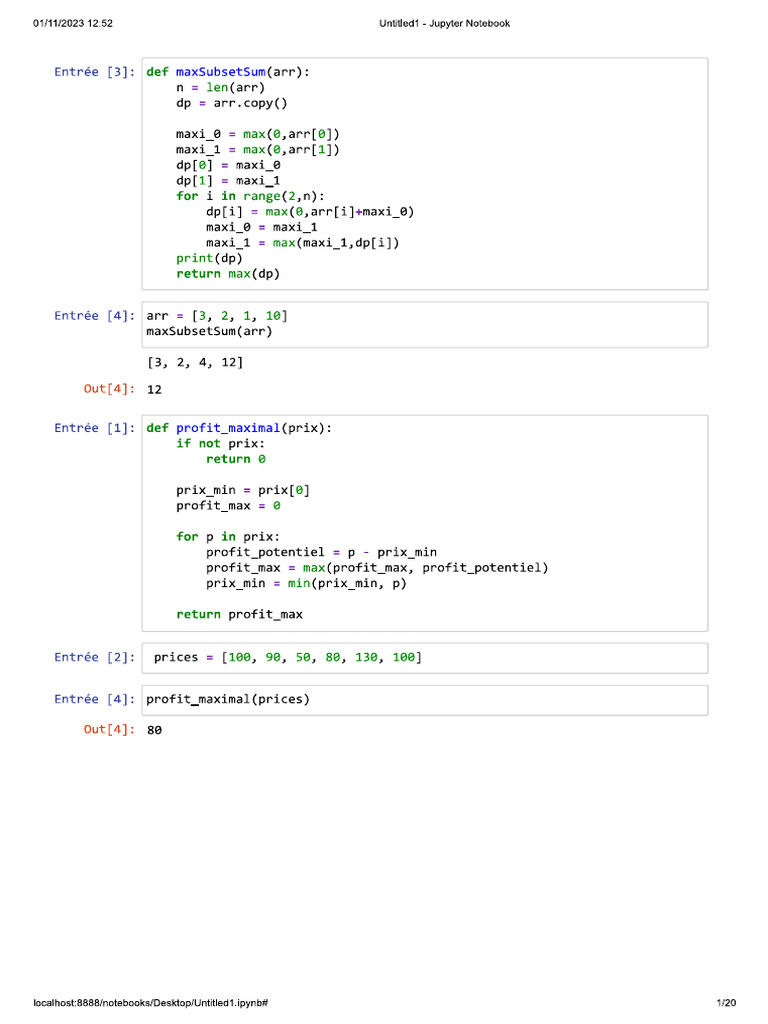Click the 'prix_min = min(prix_min, p)' line
768x1024 pixels.
306,583
